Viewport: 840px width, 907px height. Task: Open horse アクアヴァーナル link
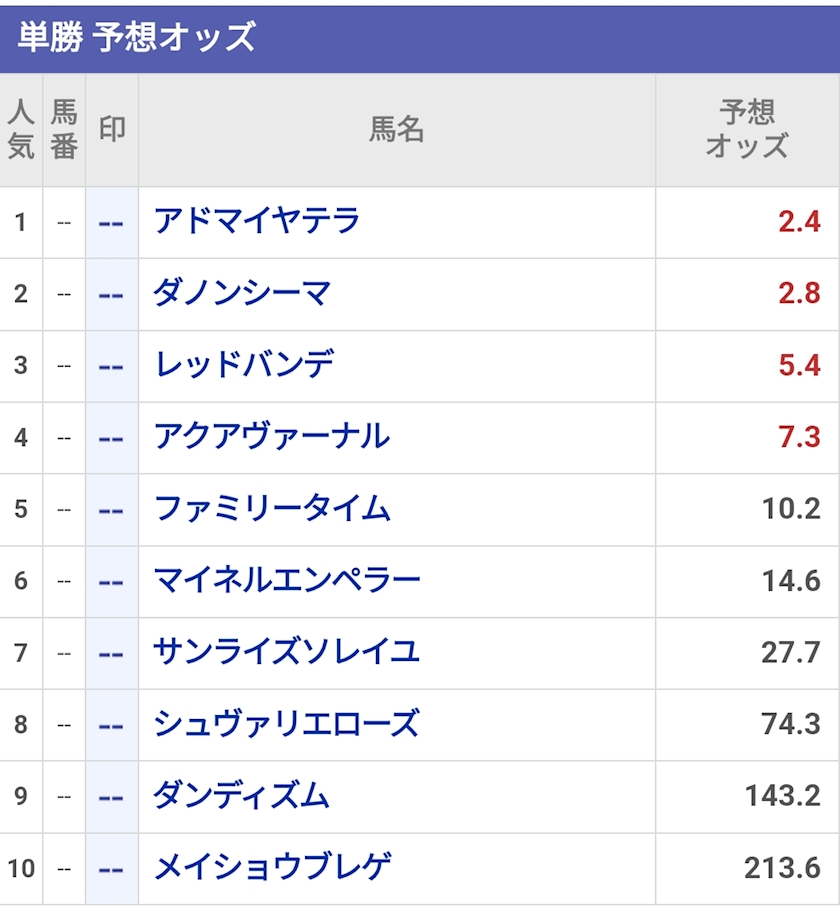(x=272, y=437)
